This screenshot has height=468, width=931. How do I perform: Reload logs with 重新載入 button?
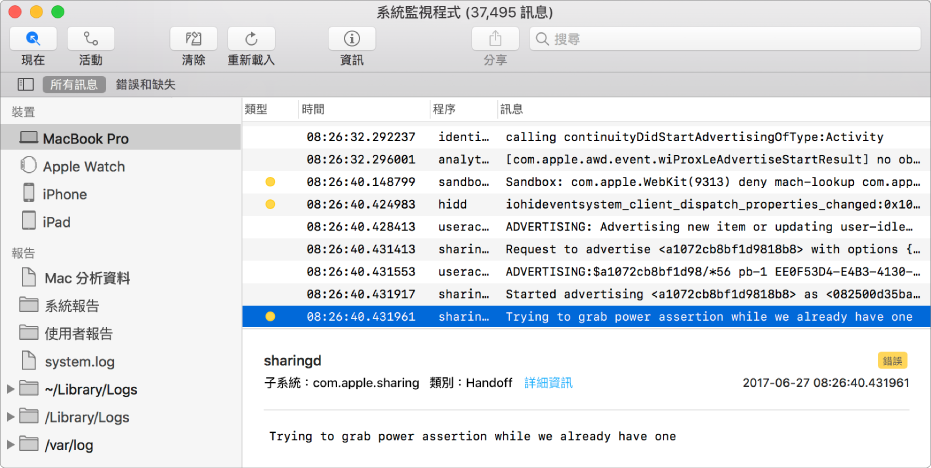click(251, 39)
